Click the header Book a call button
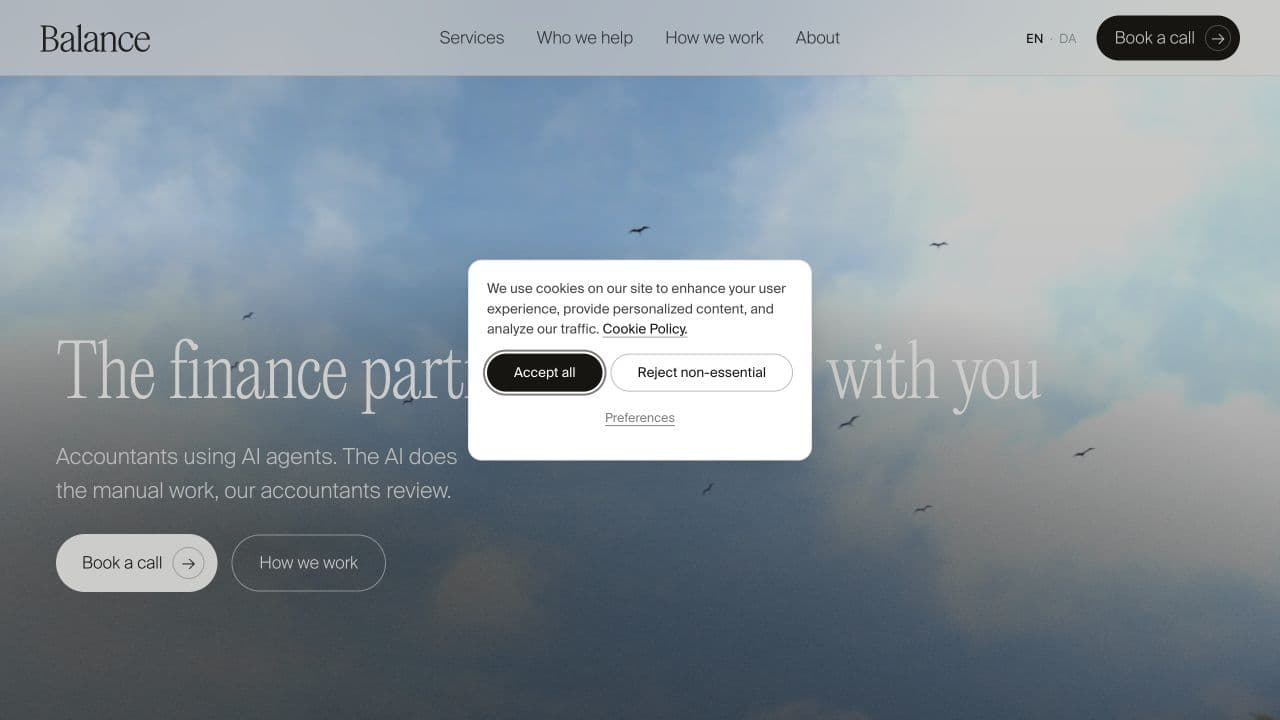The height and width of the screenshot is (720, 1280). (x=1168, y=38)
